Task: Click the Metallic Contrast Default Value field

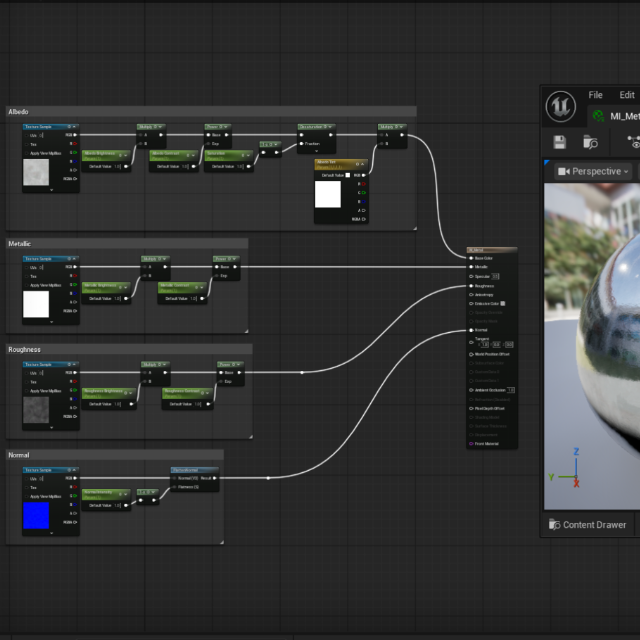Action: (194, 299)
